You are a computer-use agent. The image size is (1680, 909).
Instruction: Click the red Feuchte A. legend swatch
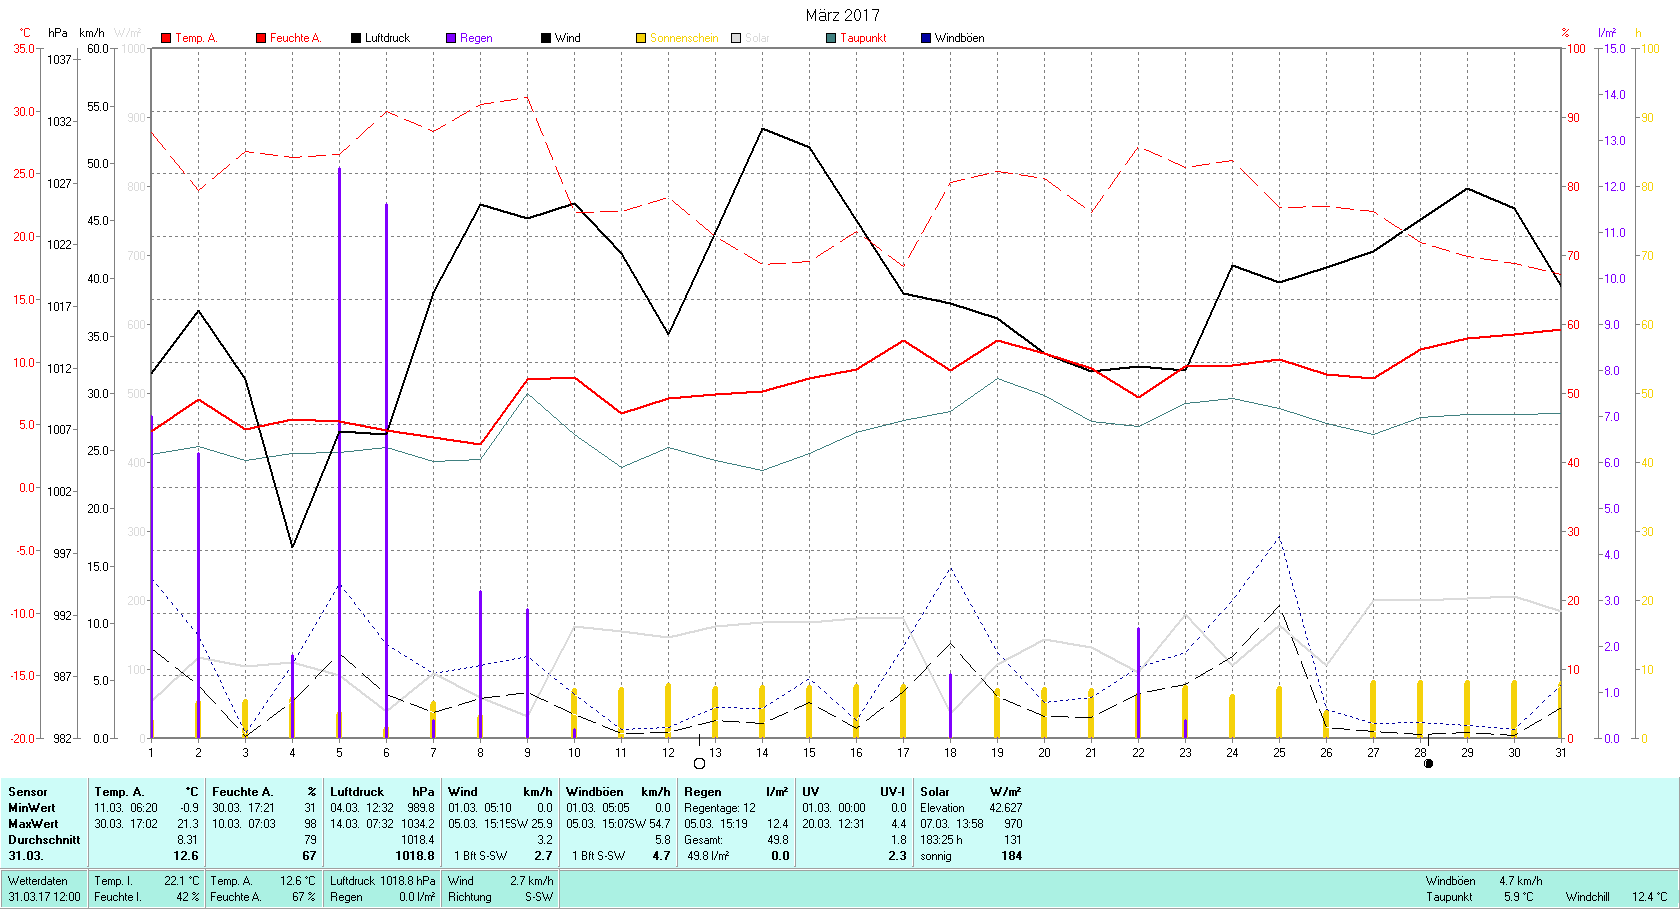pos(261,38)
